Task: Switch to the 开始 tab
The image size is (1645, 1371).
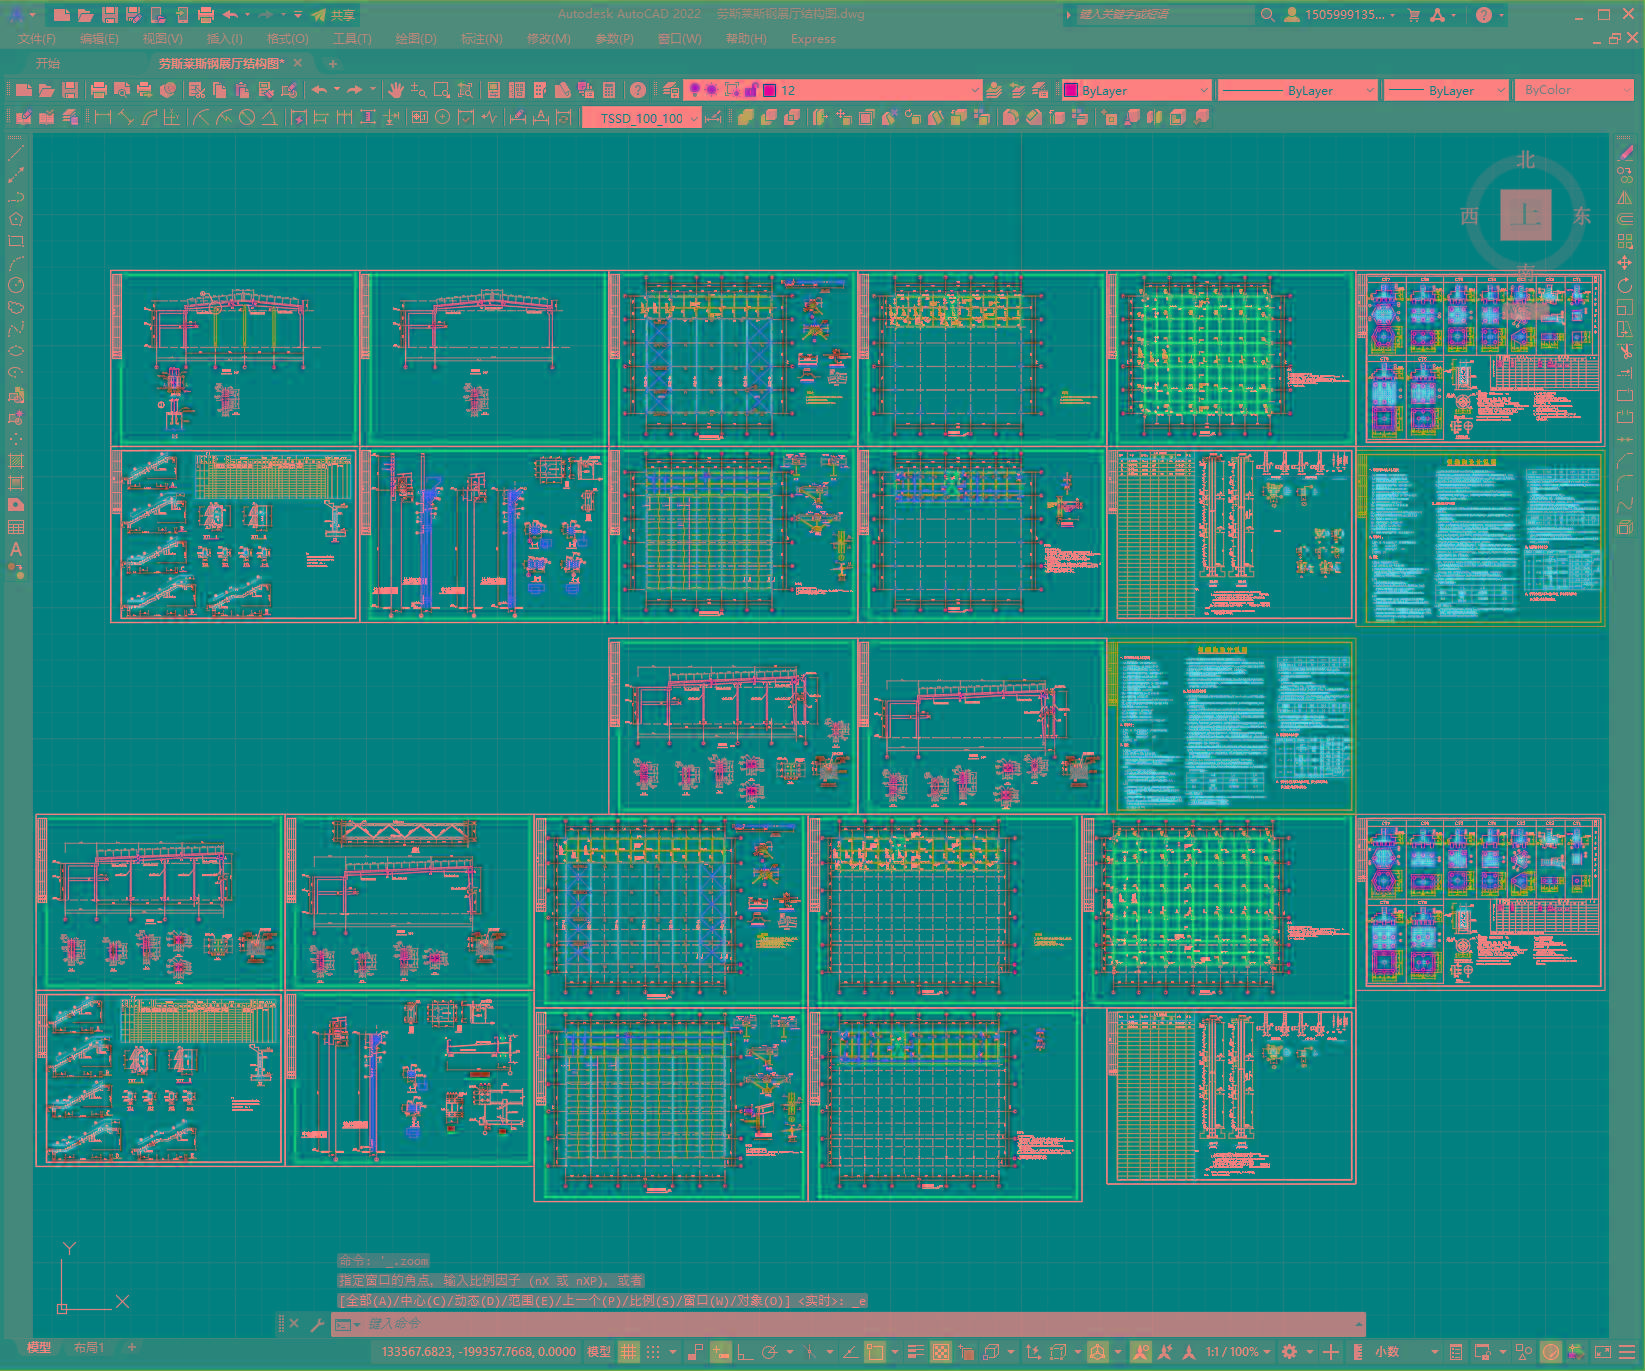Action: (x=48, y=63)
